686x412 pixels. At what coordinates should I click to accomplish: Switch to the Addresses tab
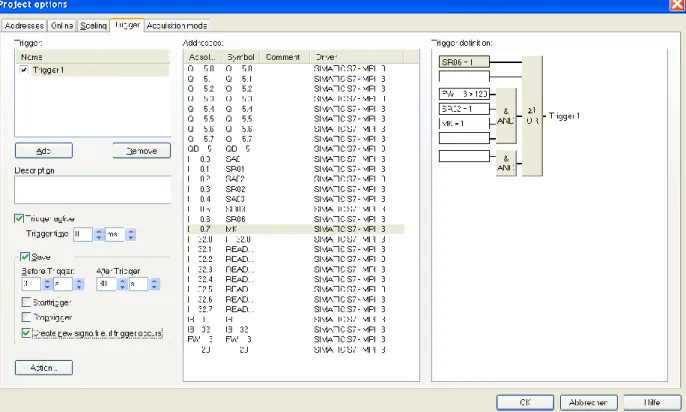[24, 26]
